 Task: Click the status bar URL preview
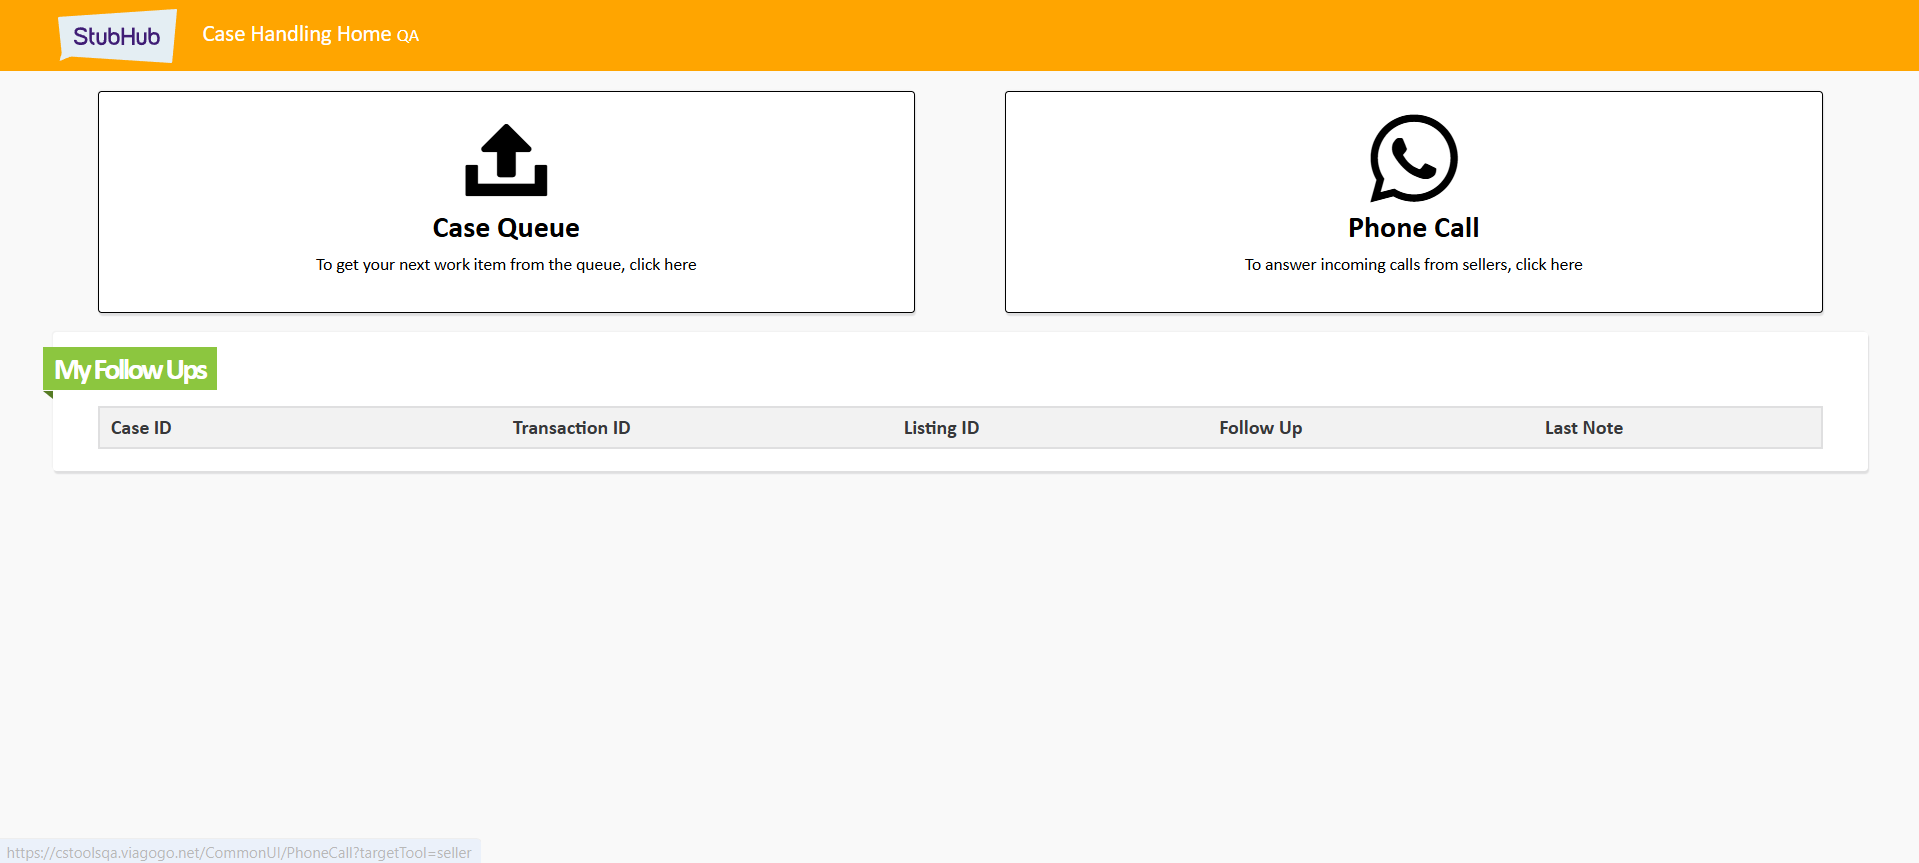239,853
